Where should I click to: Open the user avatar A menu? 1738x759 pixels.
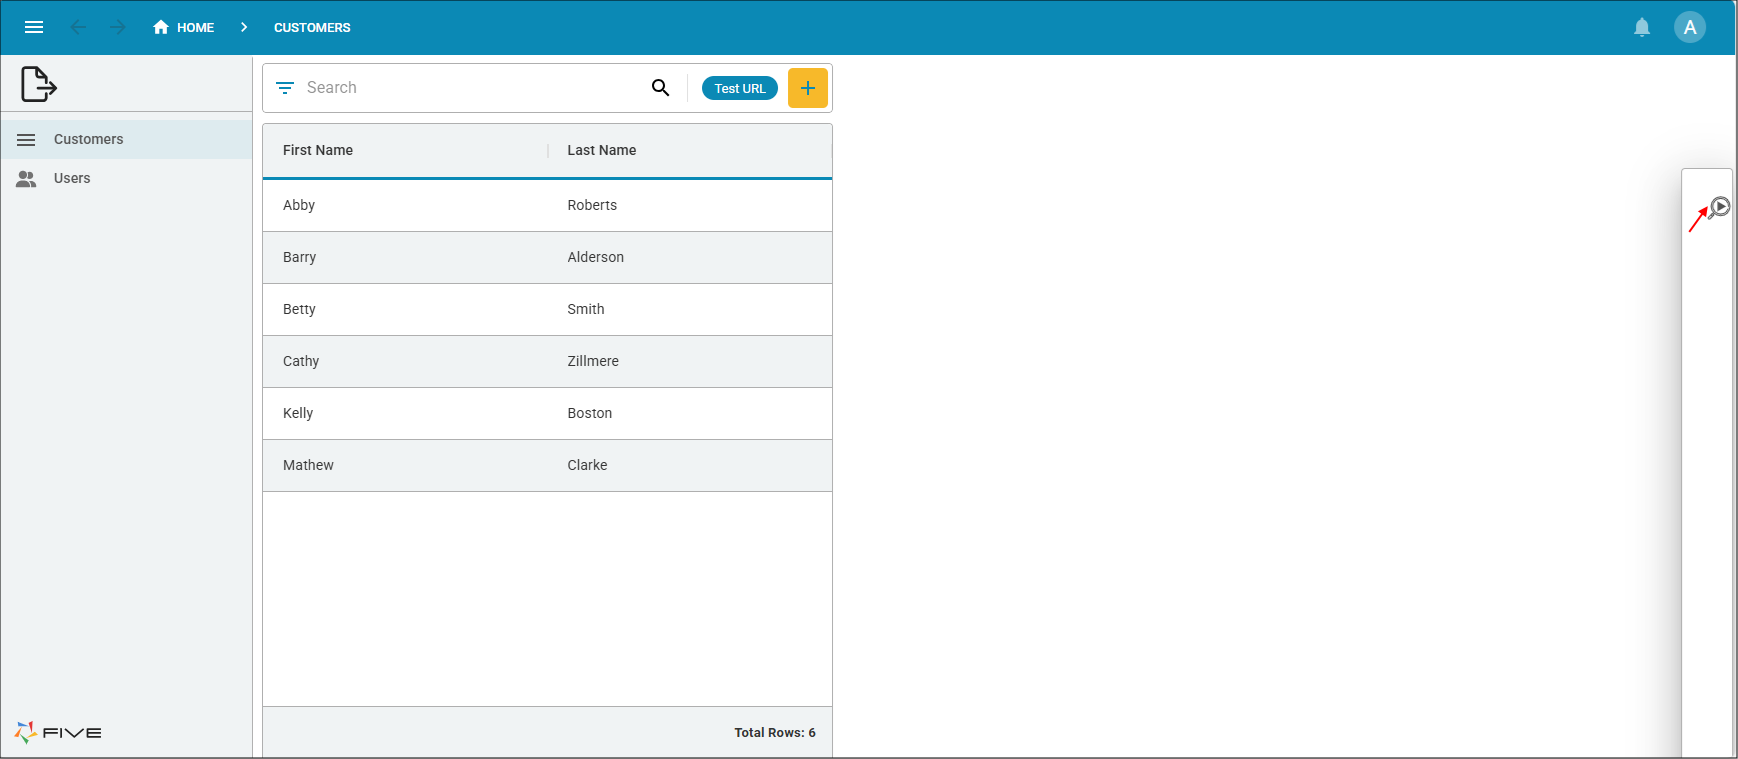pyautogui.click(x=1690, y=27)
